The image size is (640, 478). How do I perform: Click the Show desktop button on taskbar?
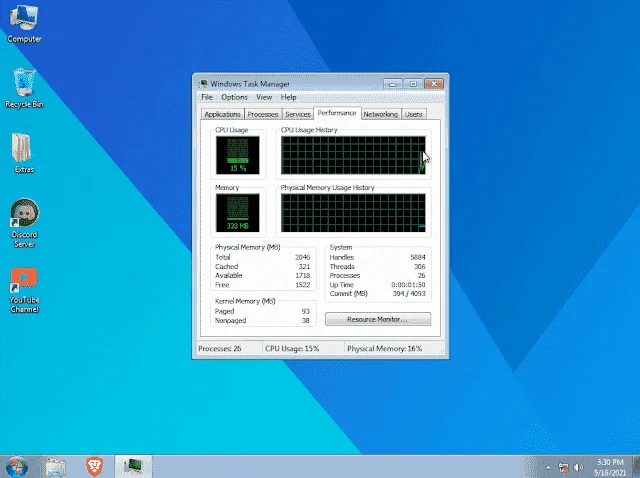pos(636,467)
